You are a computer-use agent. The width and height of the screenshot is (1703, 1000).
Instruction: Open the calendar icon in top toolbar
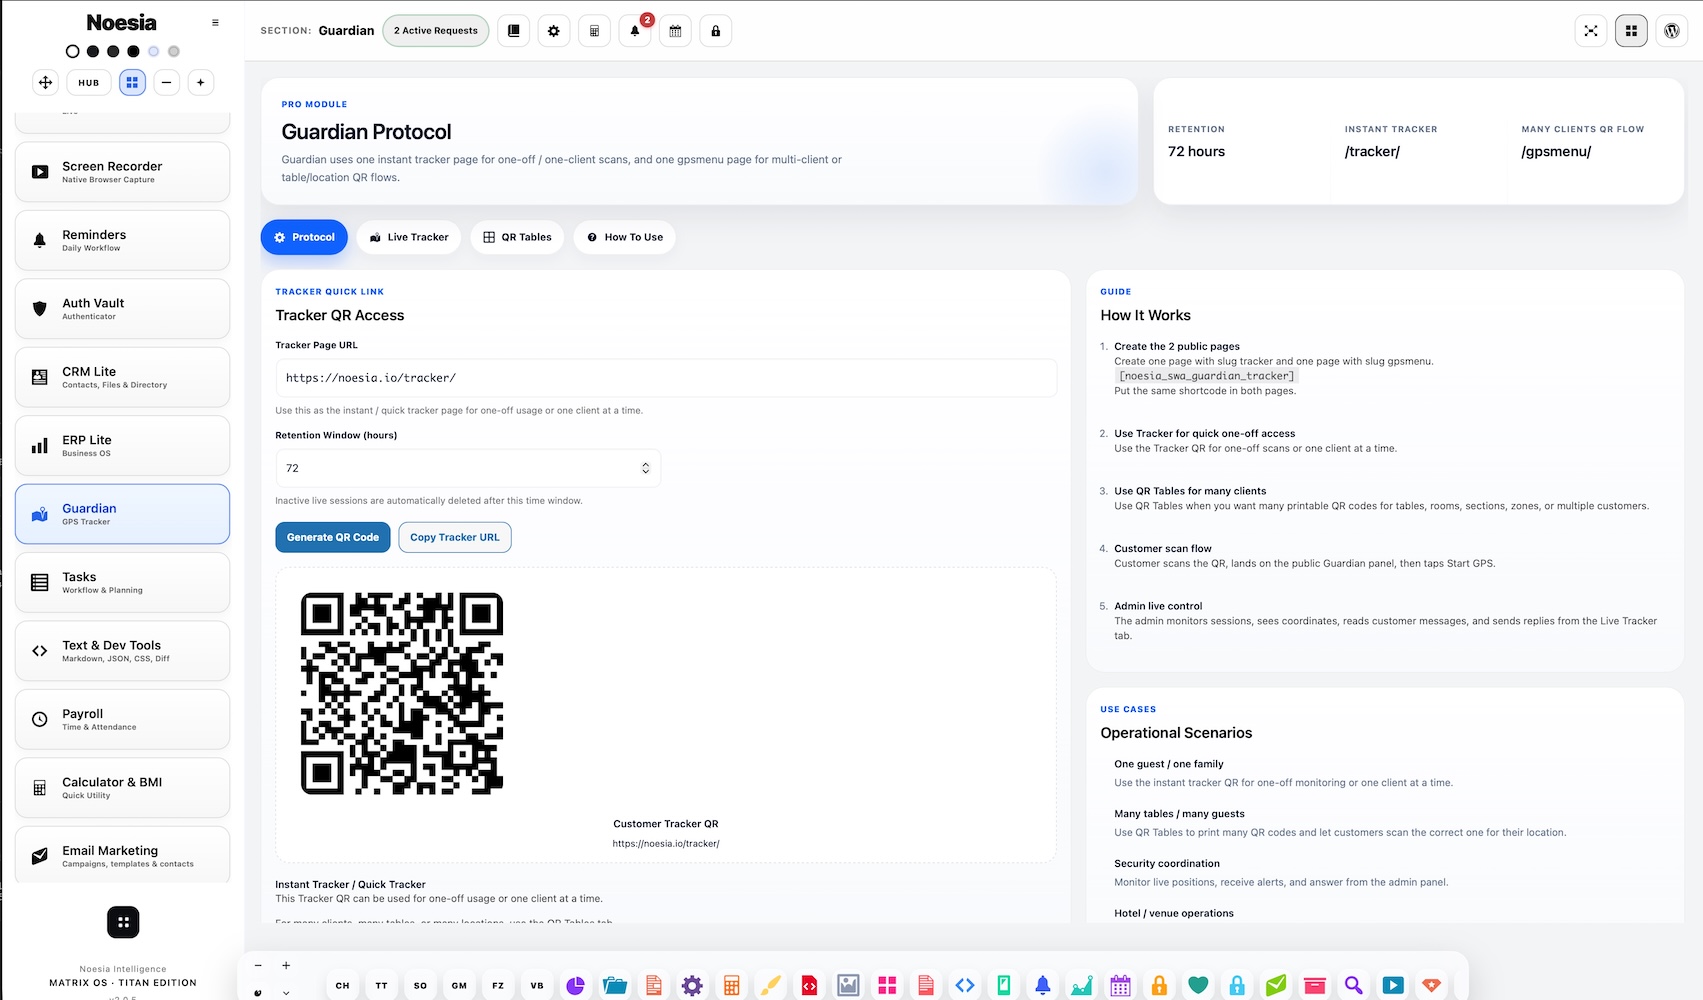tap(675, 31)
